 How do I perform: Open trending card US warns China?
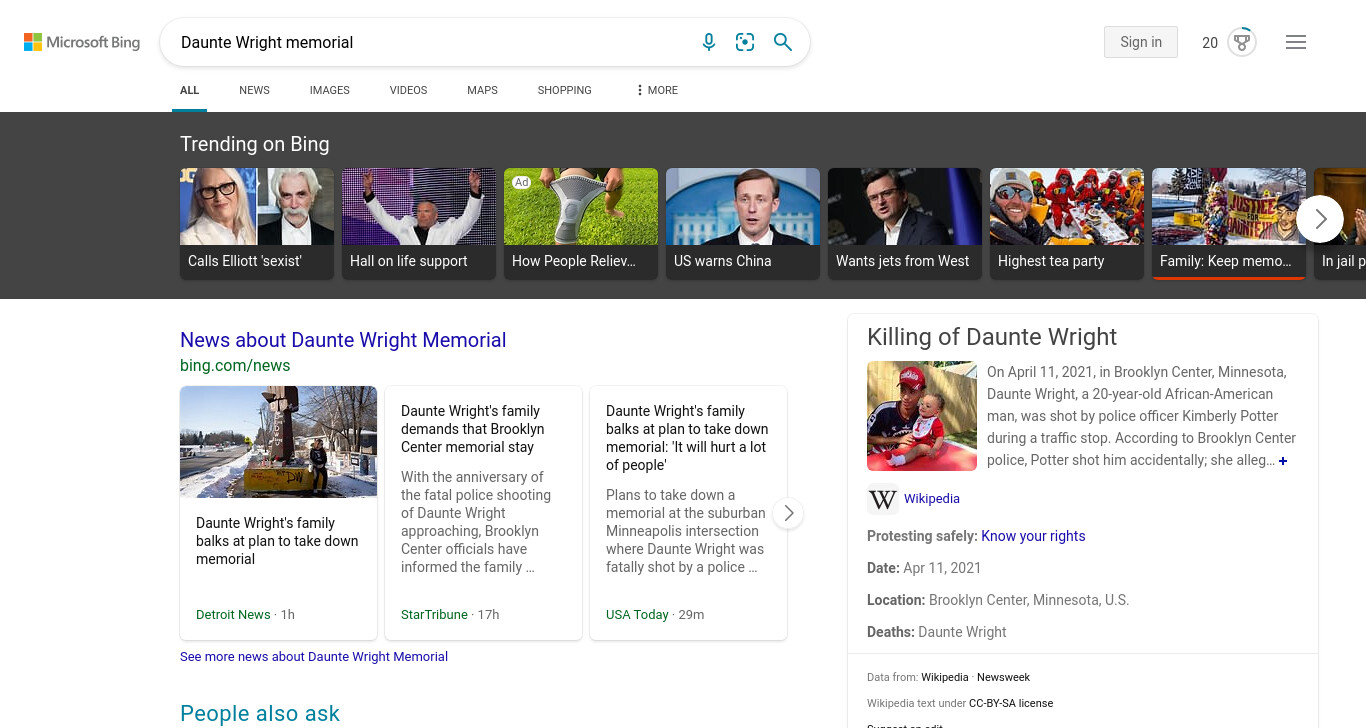point(743,223)
